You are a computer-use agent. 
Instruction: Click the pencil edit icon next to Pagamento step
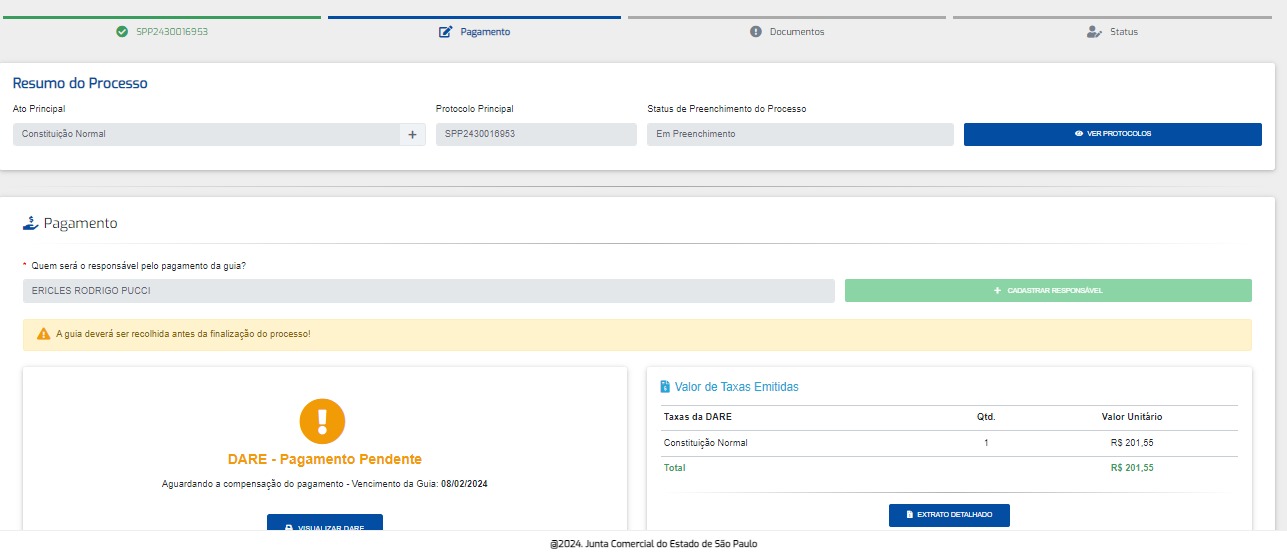(x=446, y=31)
